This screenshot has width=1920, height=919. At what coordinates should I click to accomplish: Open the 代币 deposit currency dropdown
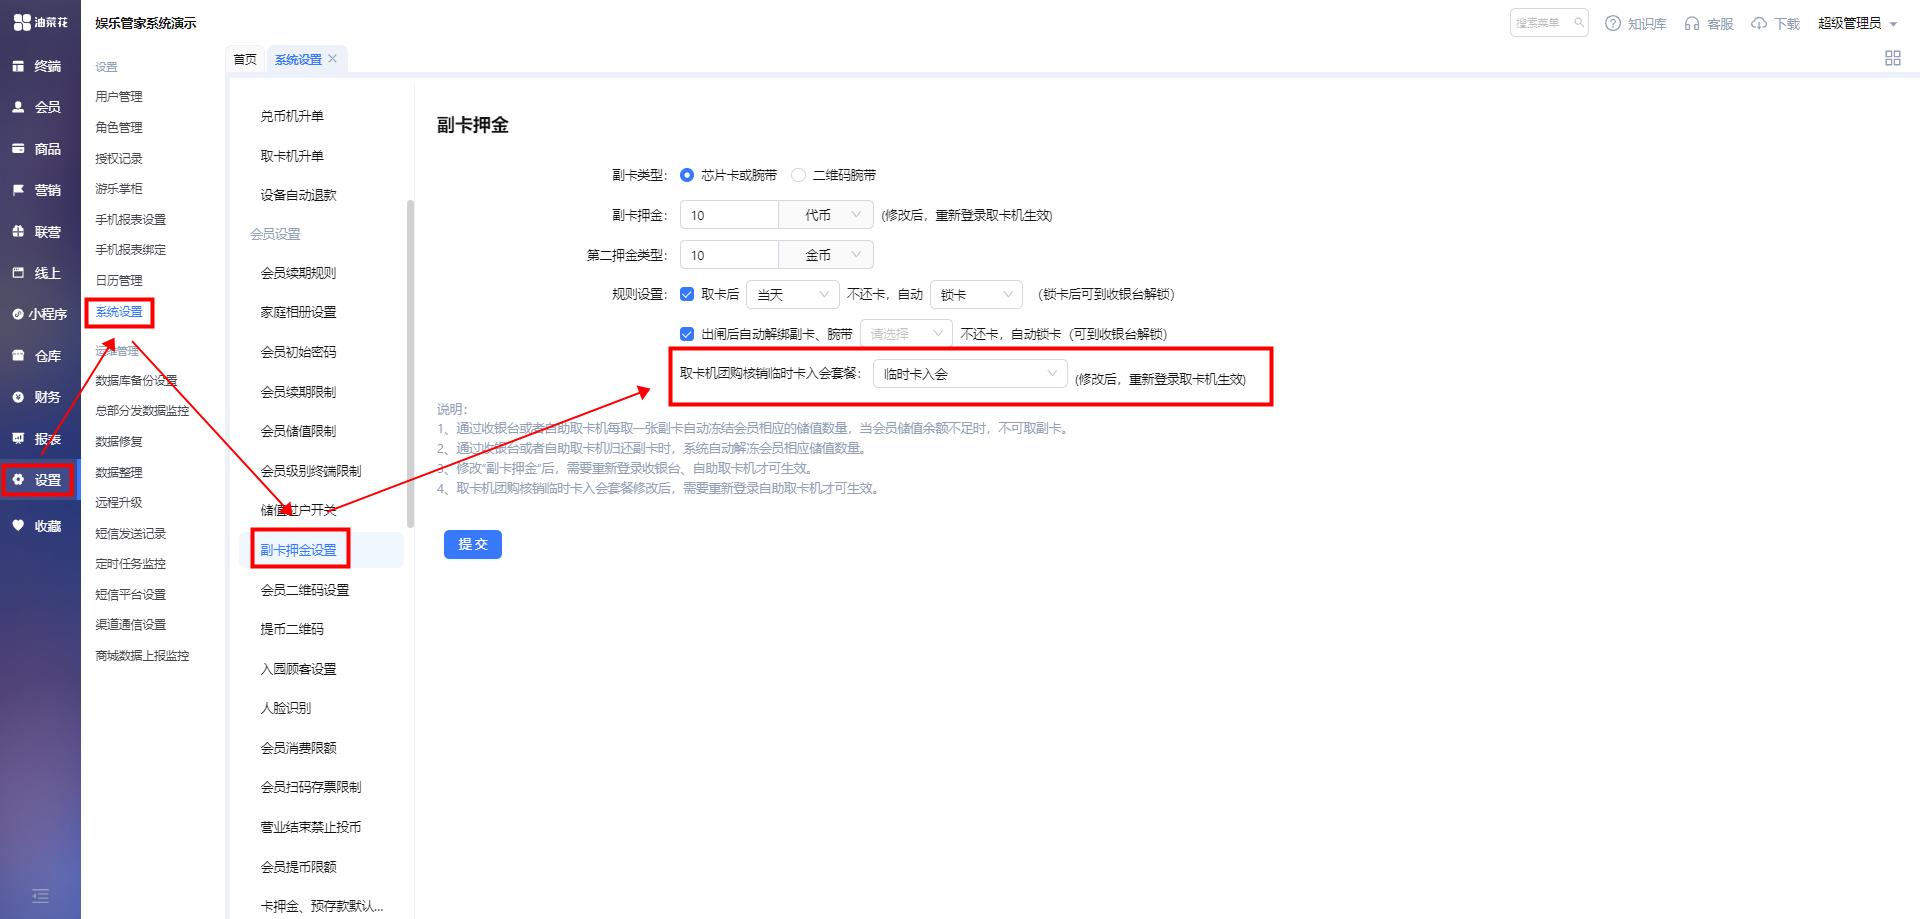pos(826,215)
